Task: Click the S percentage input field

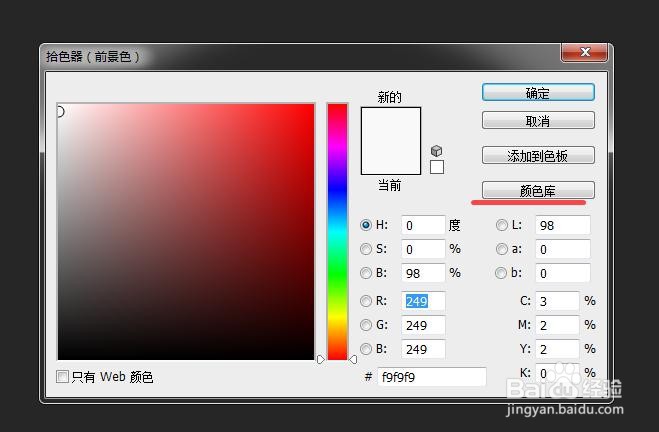Action: point(423,249)
